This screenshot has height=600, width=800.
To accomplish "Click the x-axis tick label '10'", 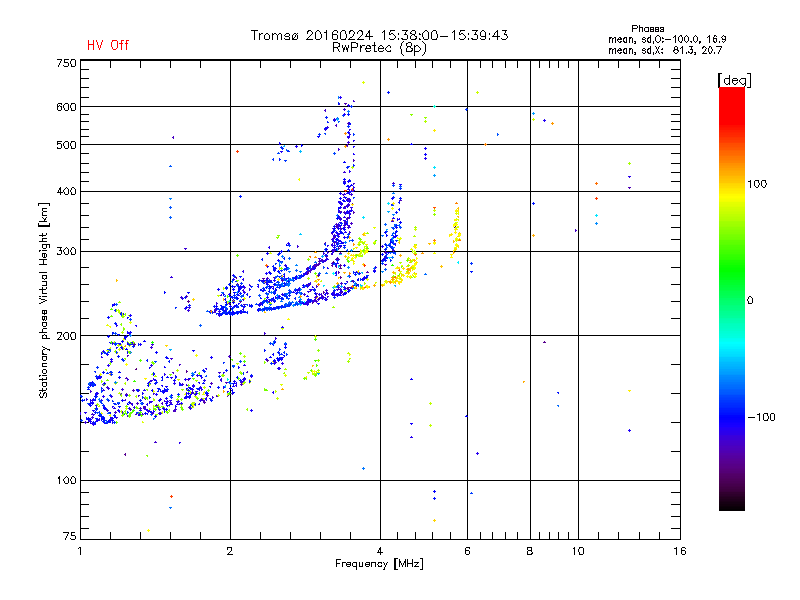I will (x=578, y=551).
